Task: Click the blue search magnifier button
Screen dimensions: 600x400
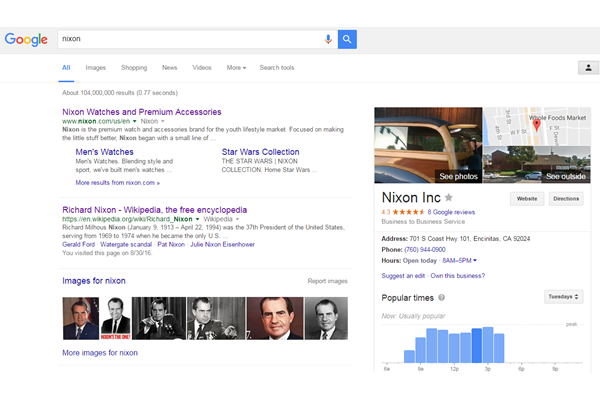Action: (x=347, y=39)
